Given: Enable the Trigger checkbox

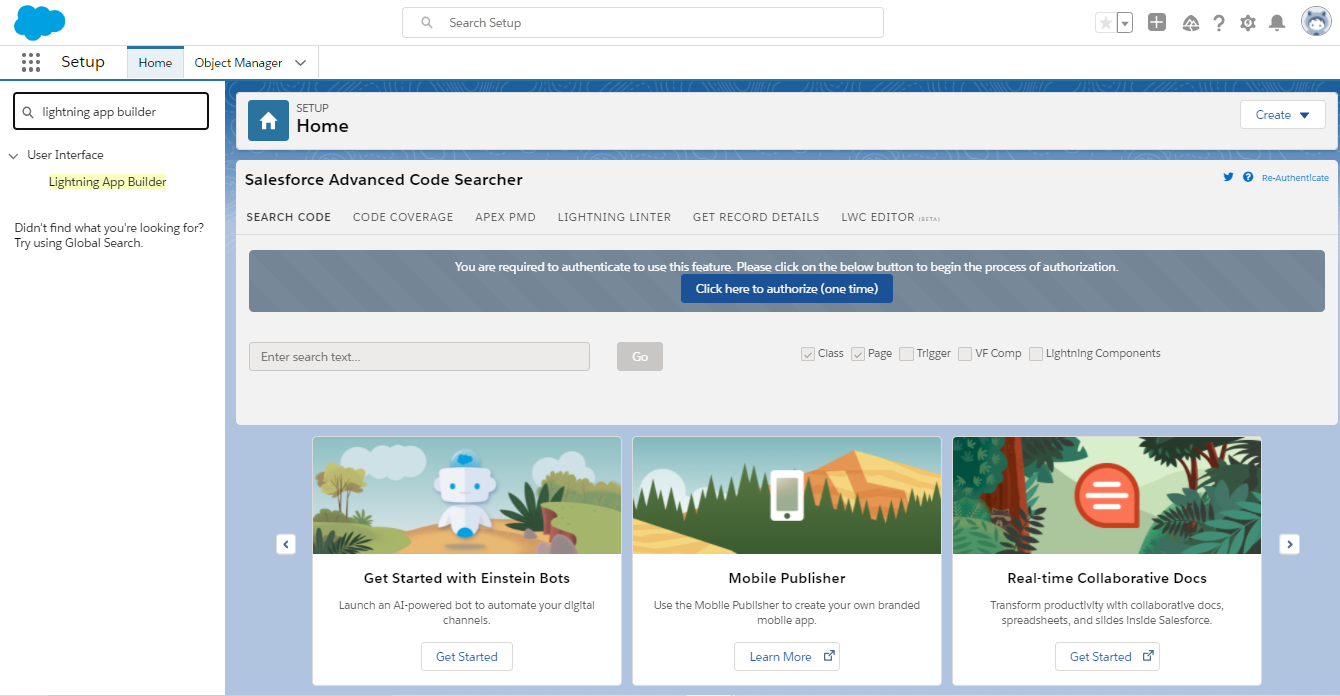Looking at the screenshot, I should (906, 353).
